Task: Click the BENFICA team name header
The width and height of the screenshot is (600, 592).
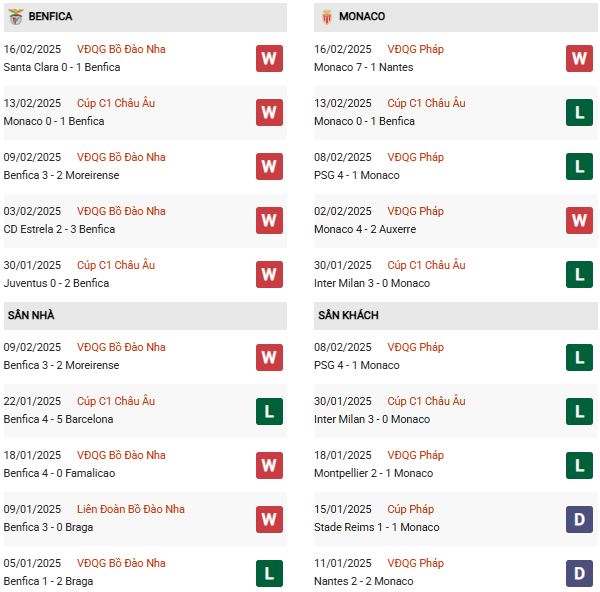Action: [x=50, y=17]
